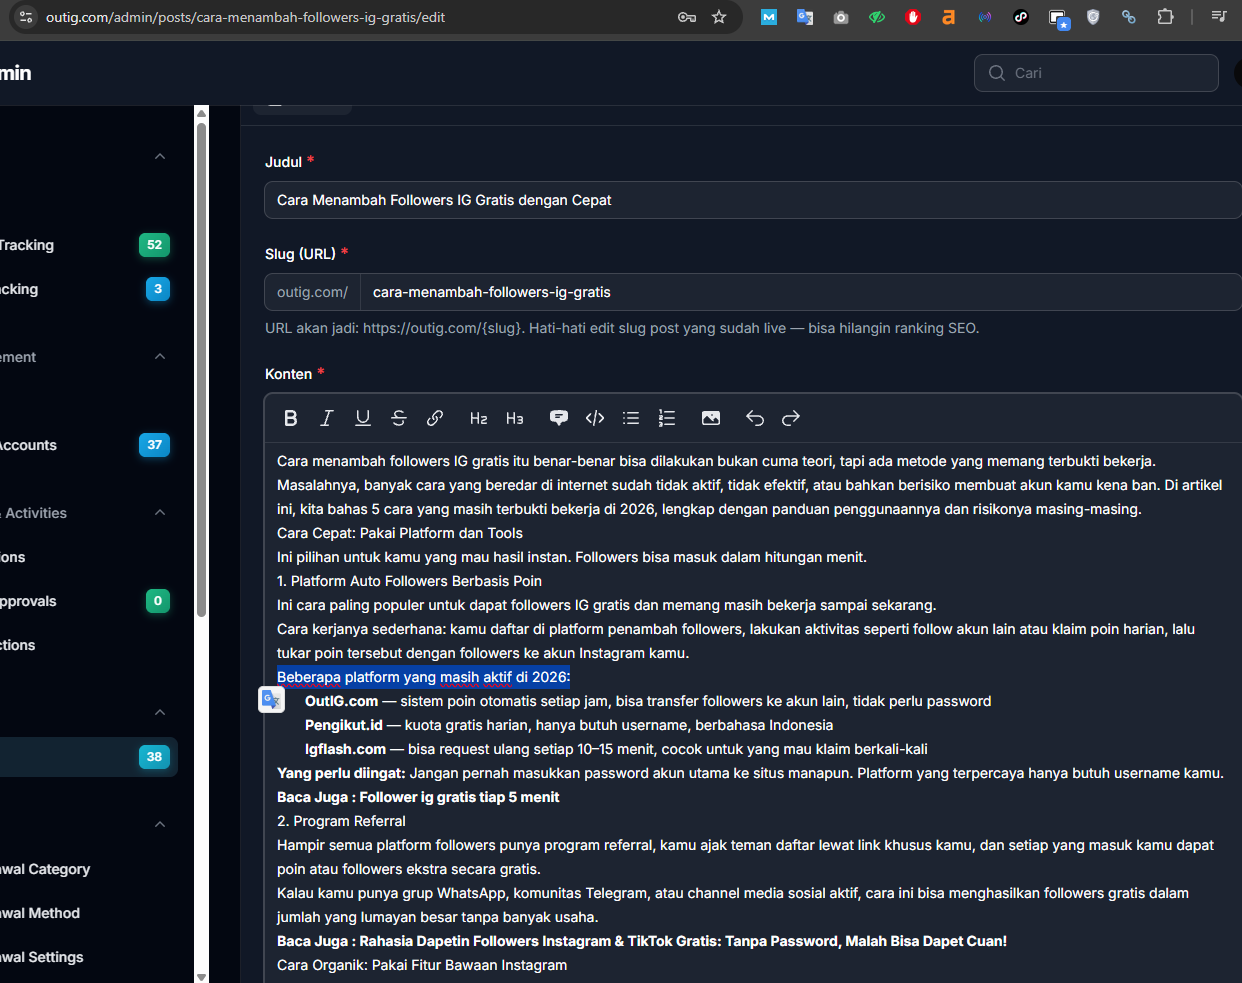
Task: Open the chain link extension icon
Action: coord(1129,17)
